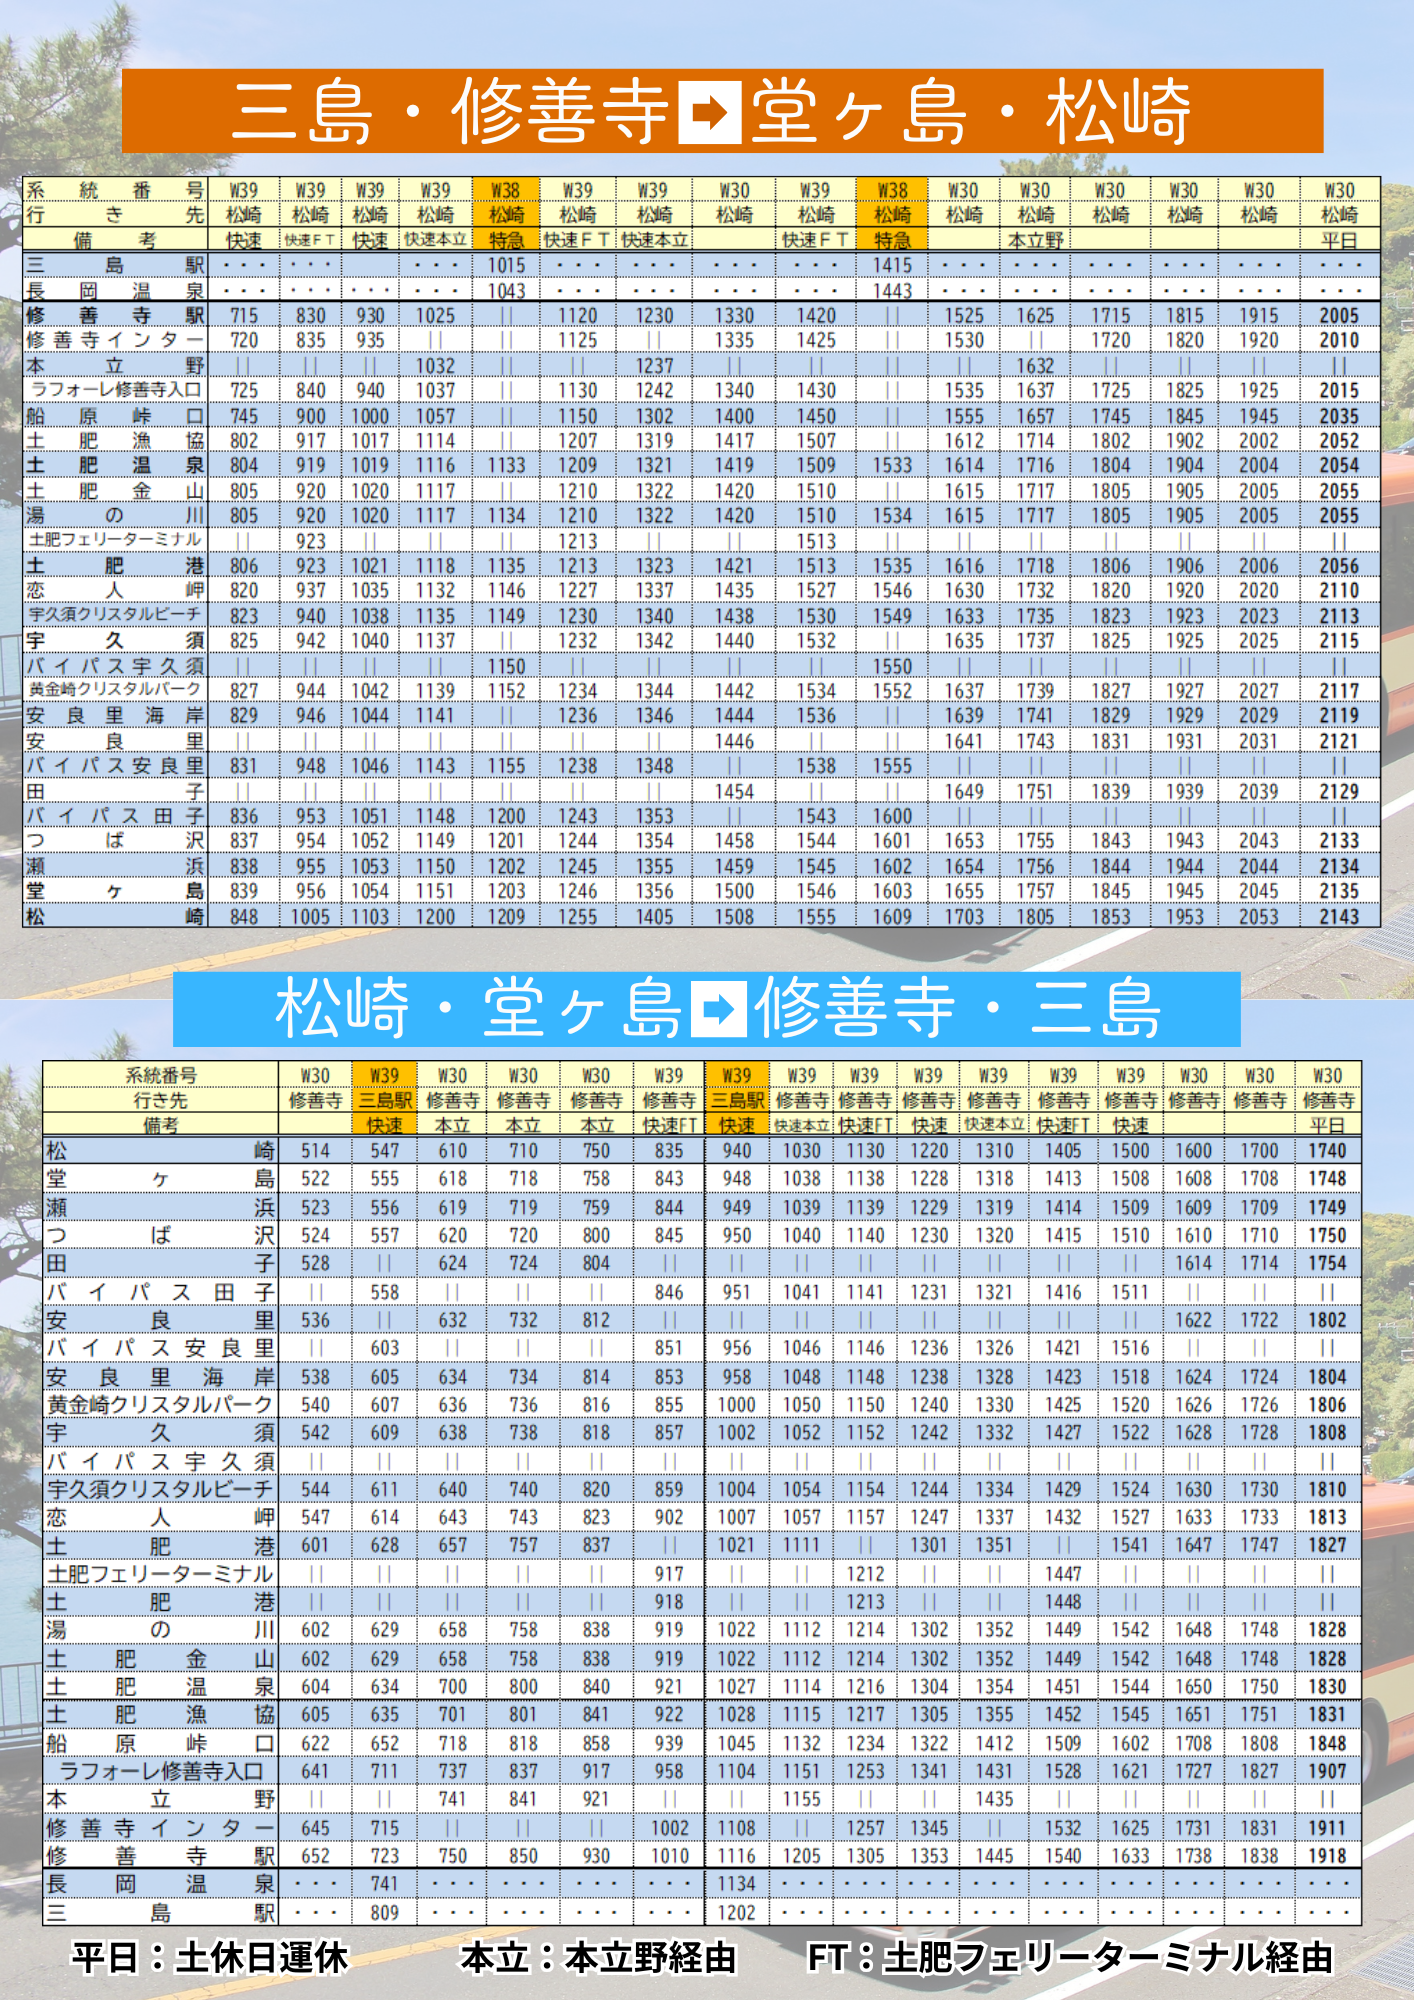Click the FT：土肥フェリーターミナル経由 legend note

(x=1069, y=1957)
